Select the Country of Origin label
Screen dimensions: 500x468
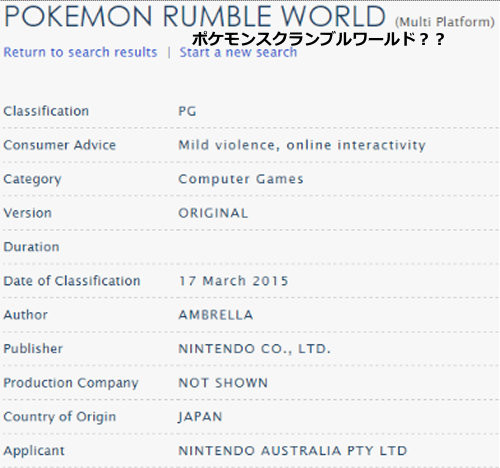tap(60, 417)
